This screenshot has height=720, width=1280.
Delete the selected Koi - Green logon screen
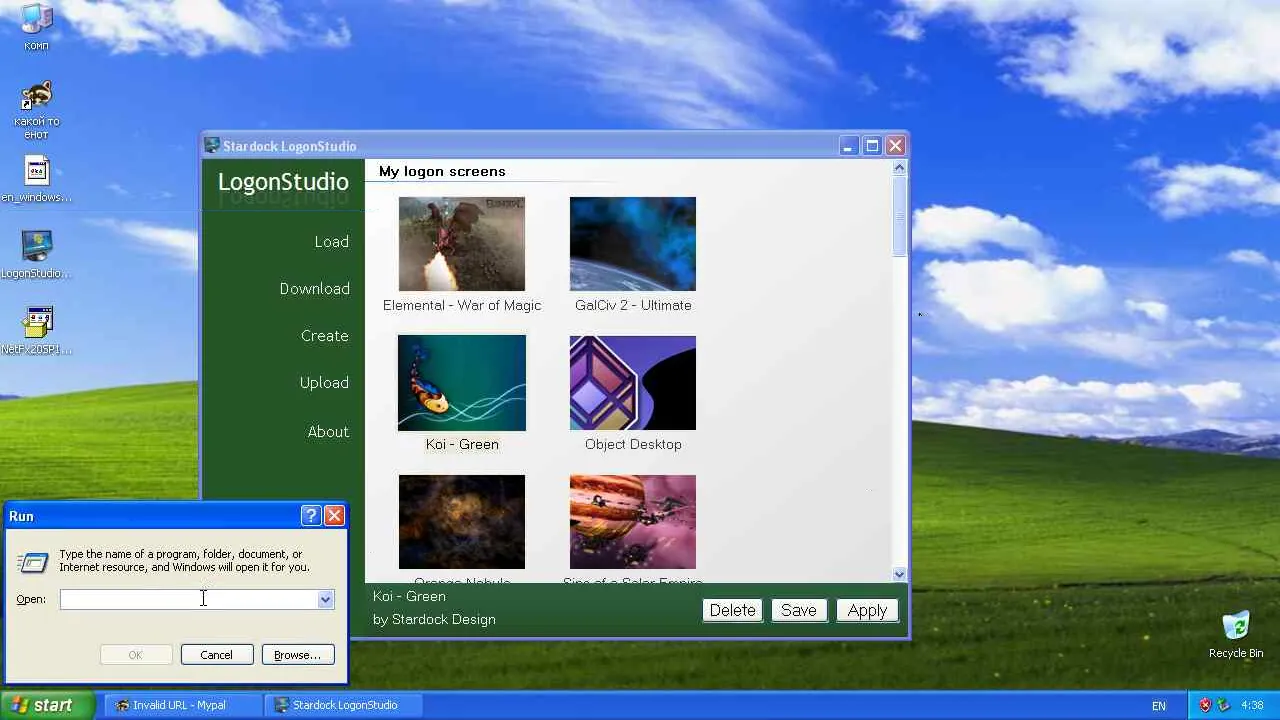pos(733,611)
